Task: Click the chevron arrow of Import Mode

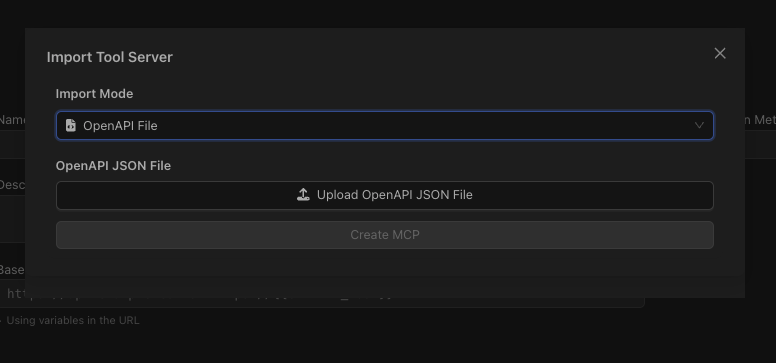Action: 699,125
